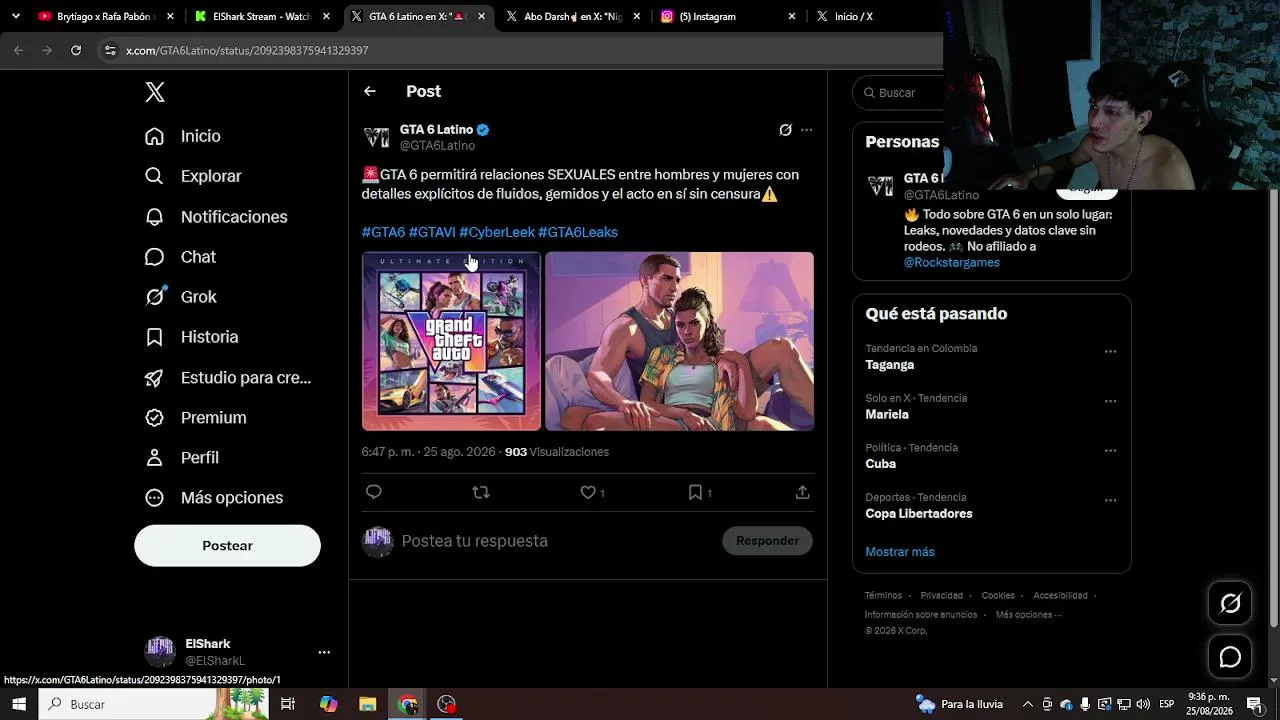Screen dimensions: 1280x720
Task: Open the #CyberLeek hashtag
Action: (497, 232)
